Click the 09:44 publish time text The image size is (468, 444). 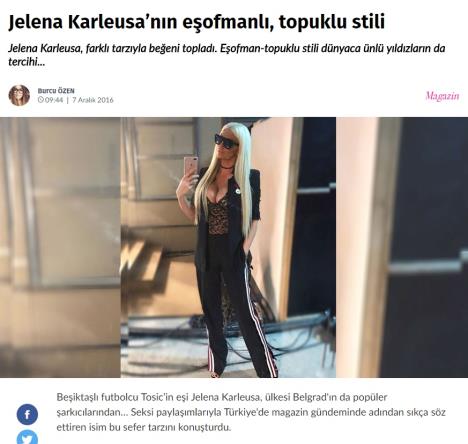[54, 100]
